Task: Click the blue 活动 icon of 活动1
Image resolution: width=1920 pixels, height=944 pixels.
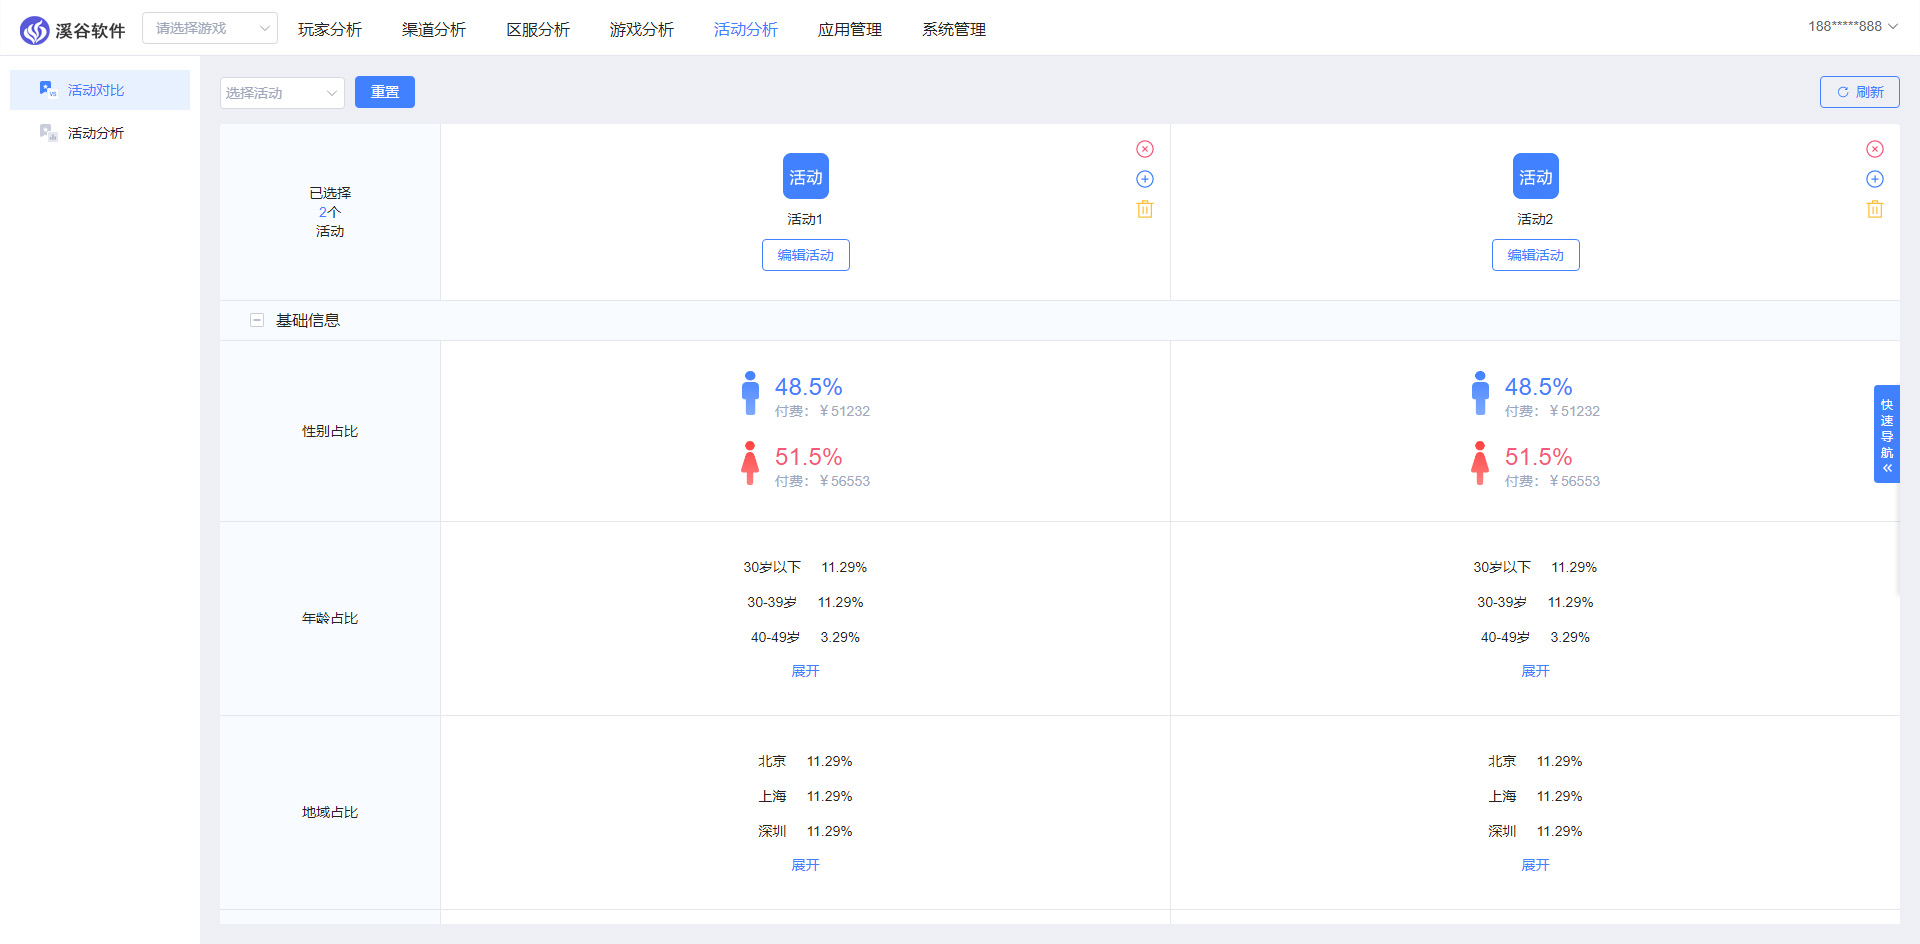Action: click(806, 177)
